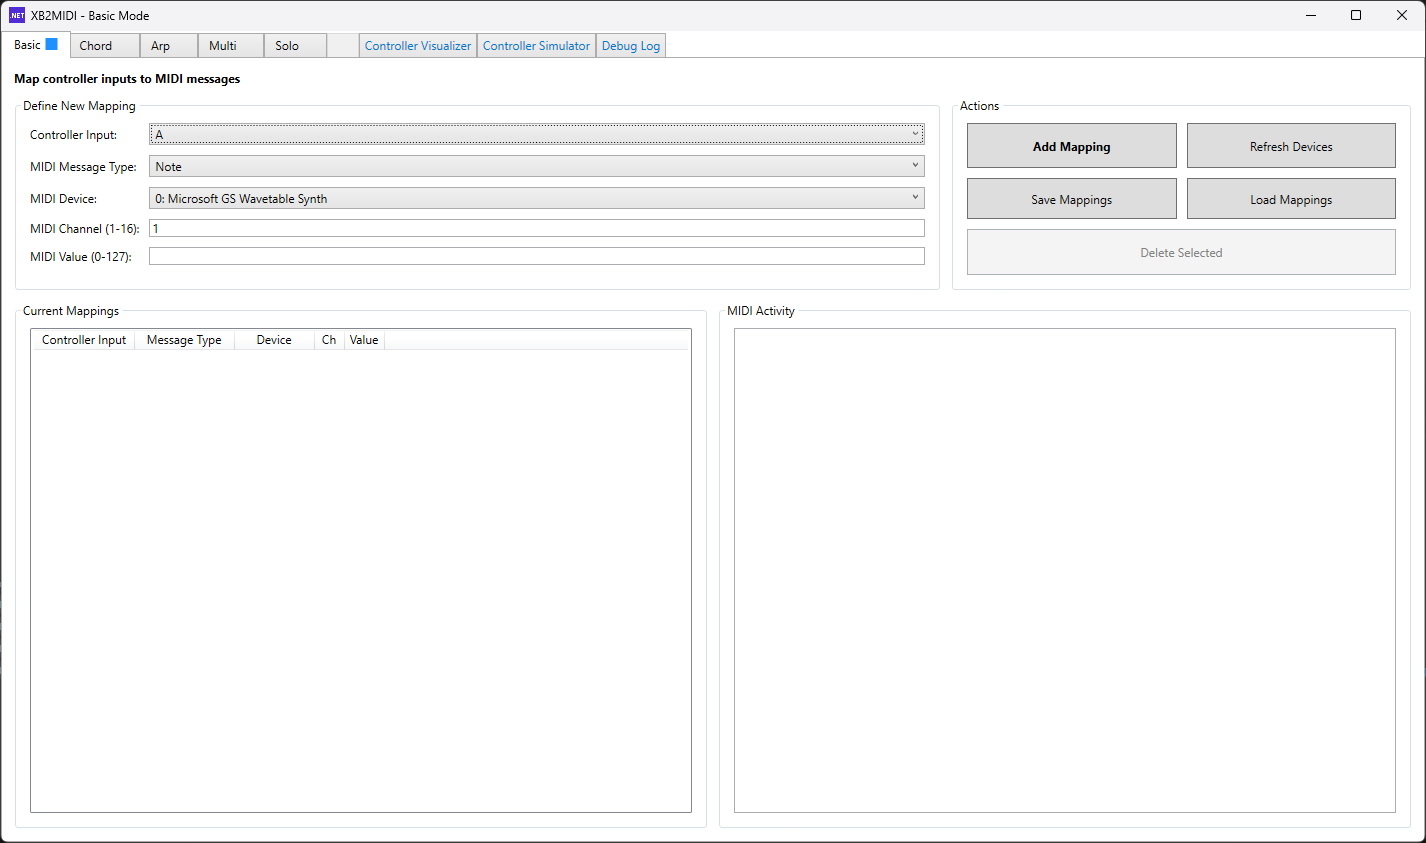Switch to Controller Simulator tab

click(536, 46)
